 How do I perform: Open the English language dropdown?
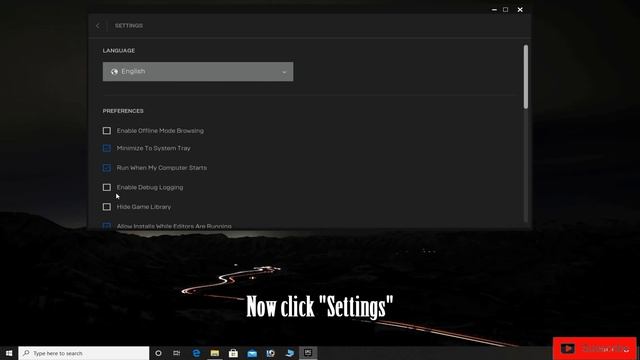[198, 72]
